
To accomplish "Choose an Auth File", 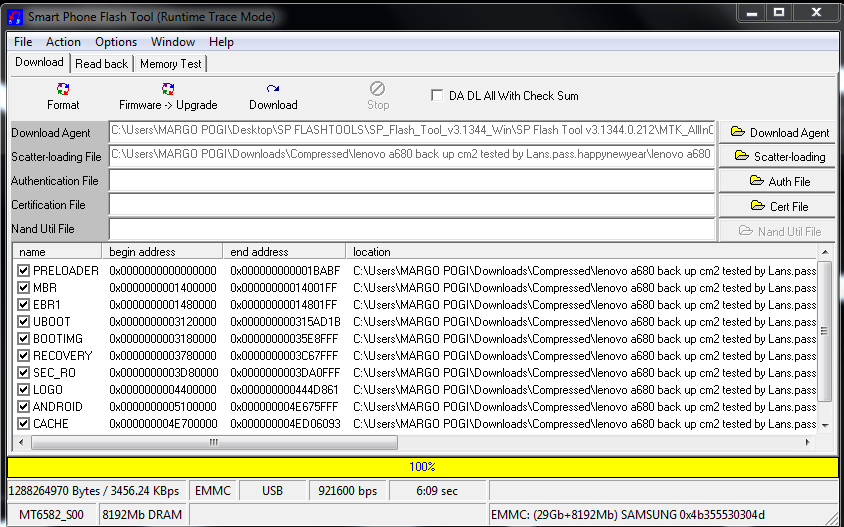I will pos(779,181).
